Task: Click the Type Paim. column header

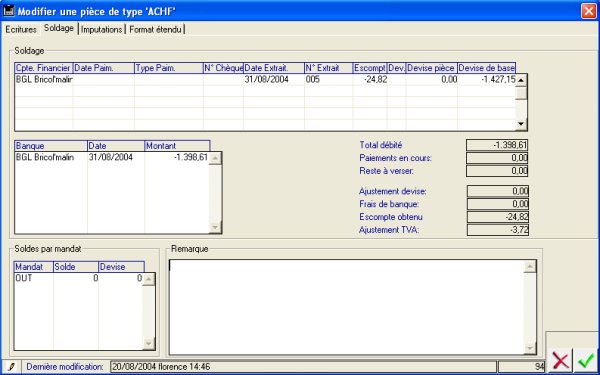Action: (169, 68)
